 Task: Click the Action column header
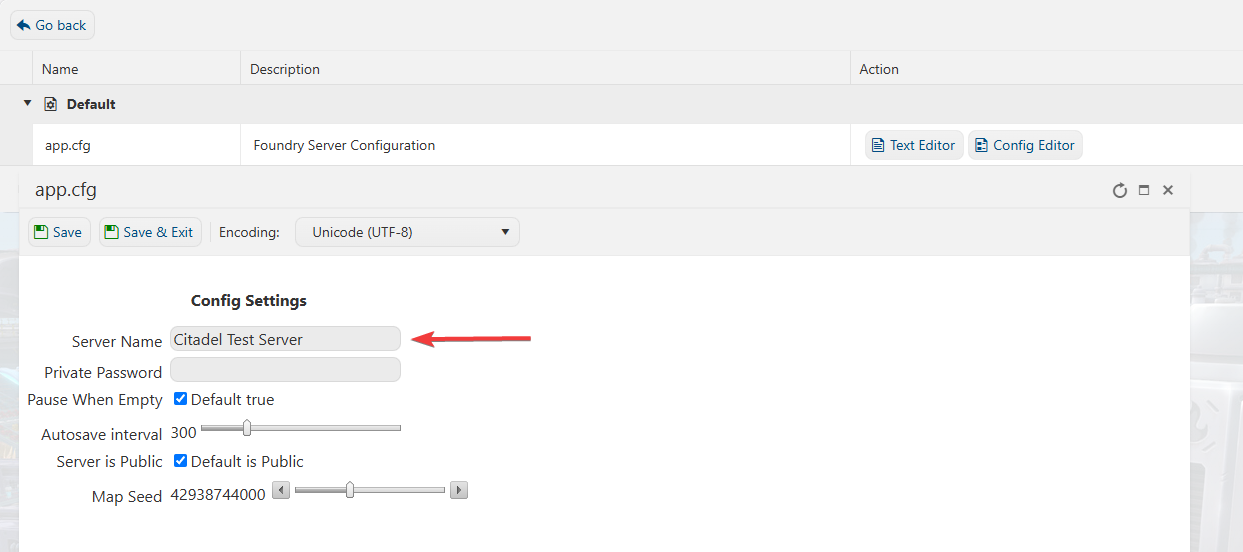(x=879, y=69)
